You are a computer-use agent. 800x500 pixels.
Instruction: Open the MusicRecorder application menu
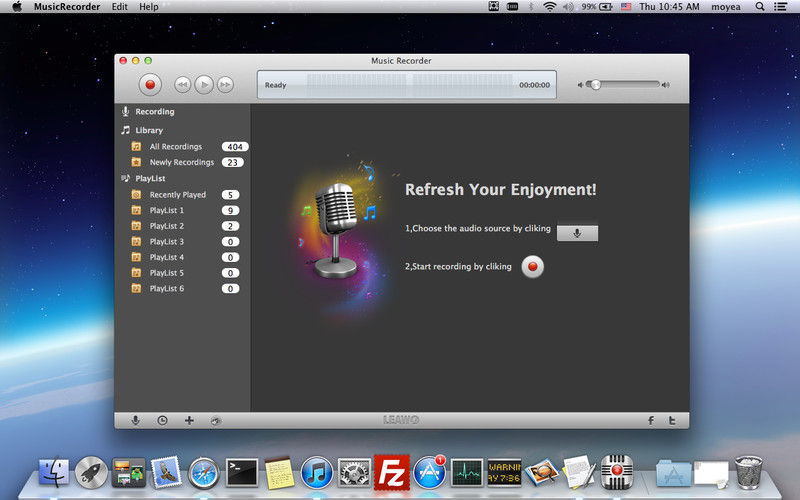pyautogui.click(x=67, y=7)
